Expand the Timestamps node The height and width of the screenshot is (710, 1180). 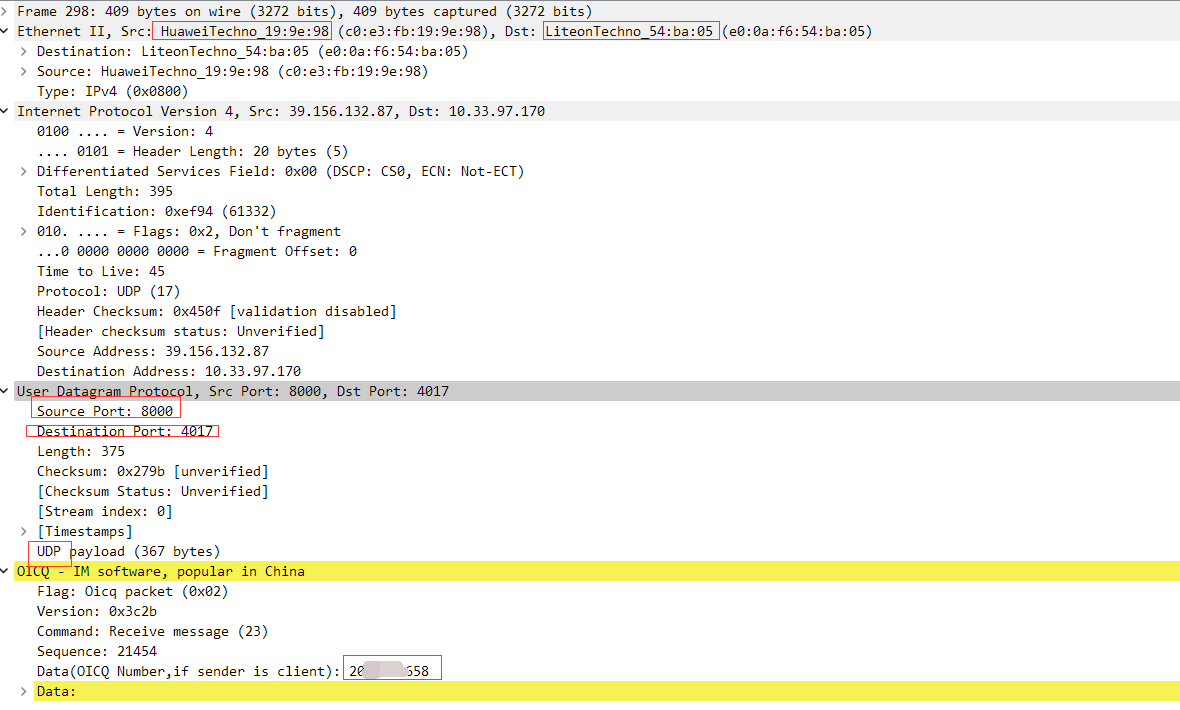pos(25,531)
